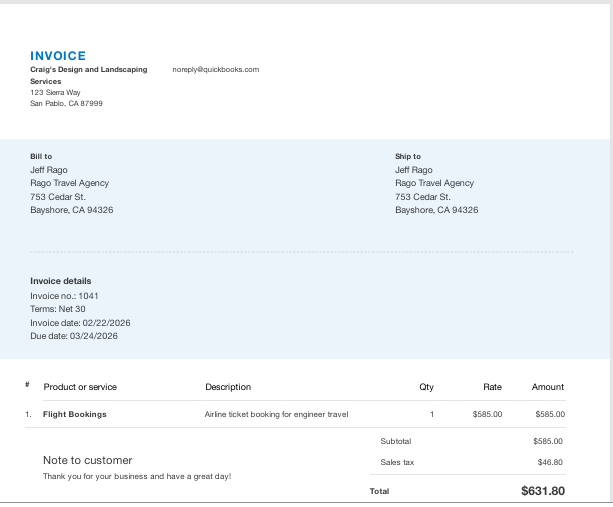Click the Amount column header

(548, 387)
